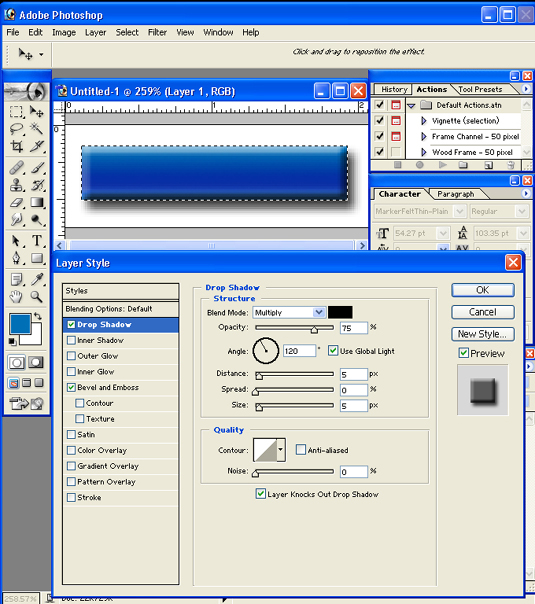The height and width of the screenshot is (604, 535).
Task: Select the Rectangle shape tool
Action: [x=37, y=258]
